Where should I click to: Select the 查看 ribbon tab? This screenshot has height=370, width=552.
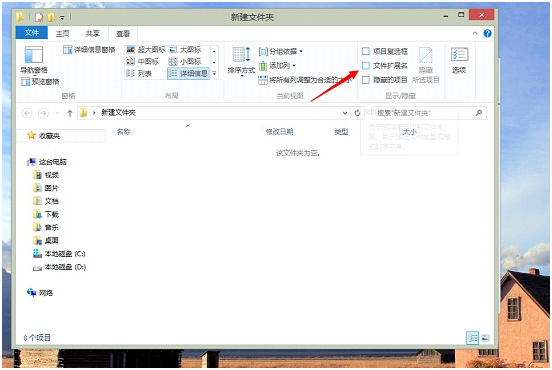pyautogui.click(x=123, y=34)
